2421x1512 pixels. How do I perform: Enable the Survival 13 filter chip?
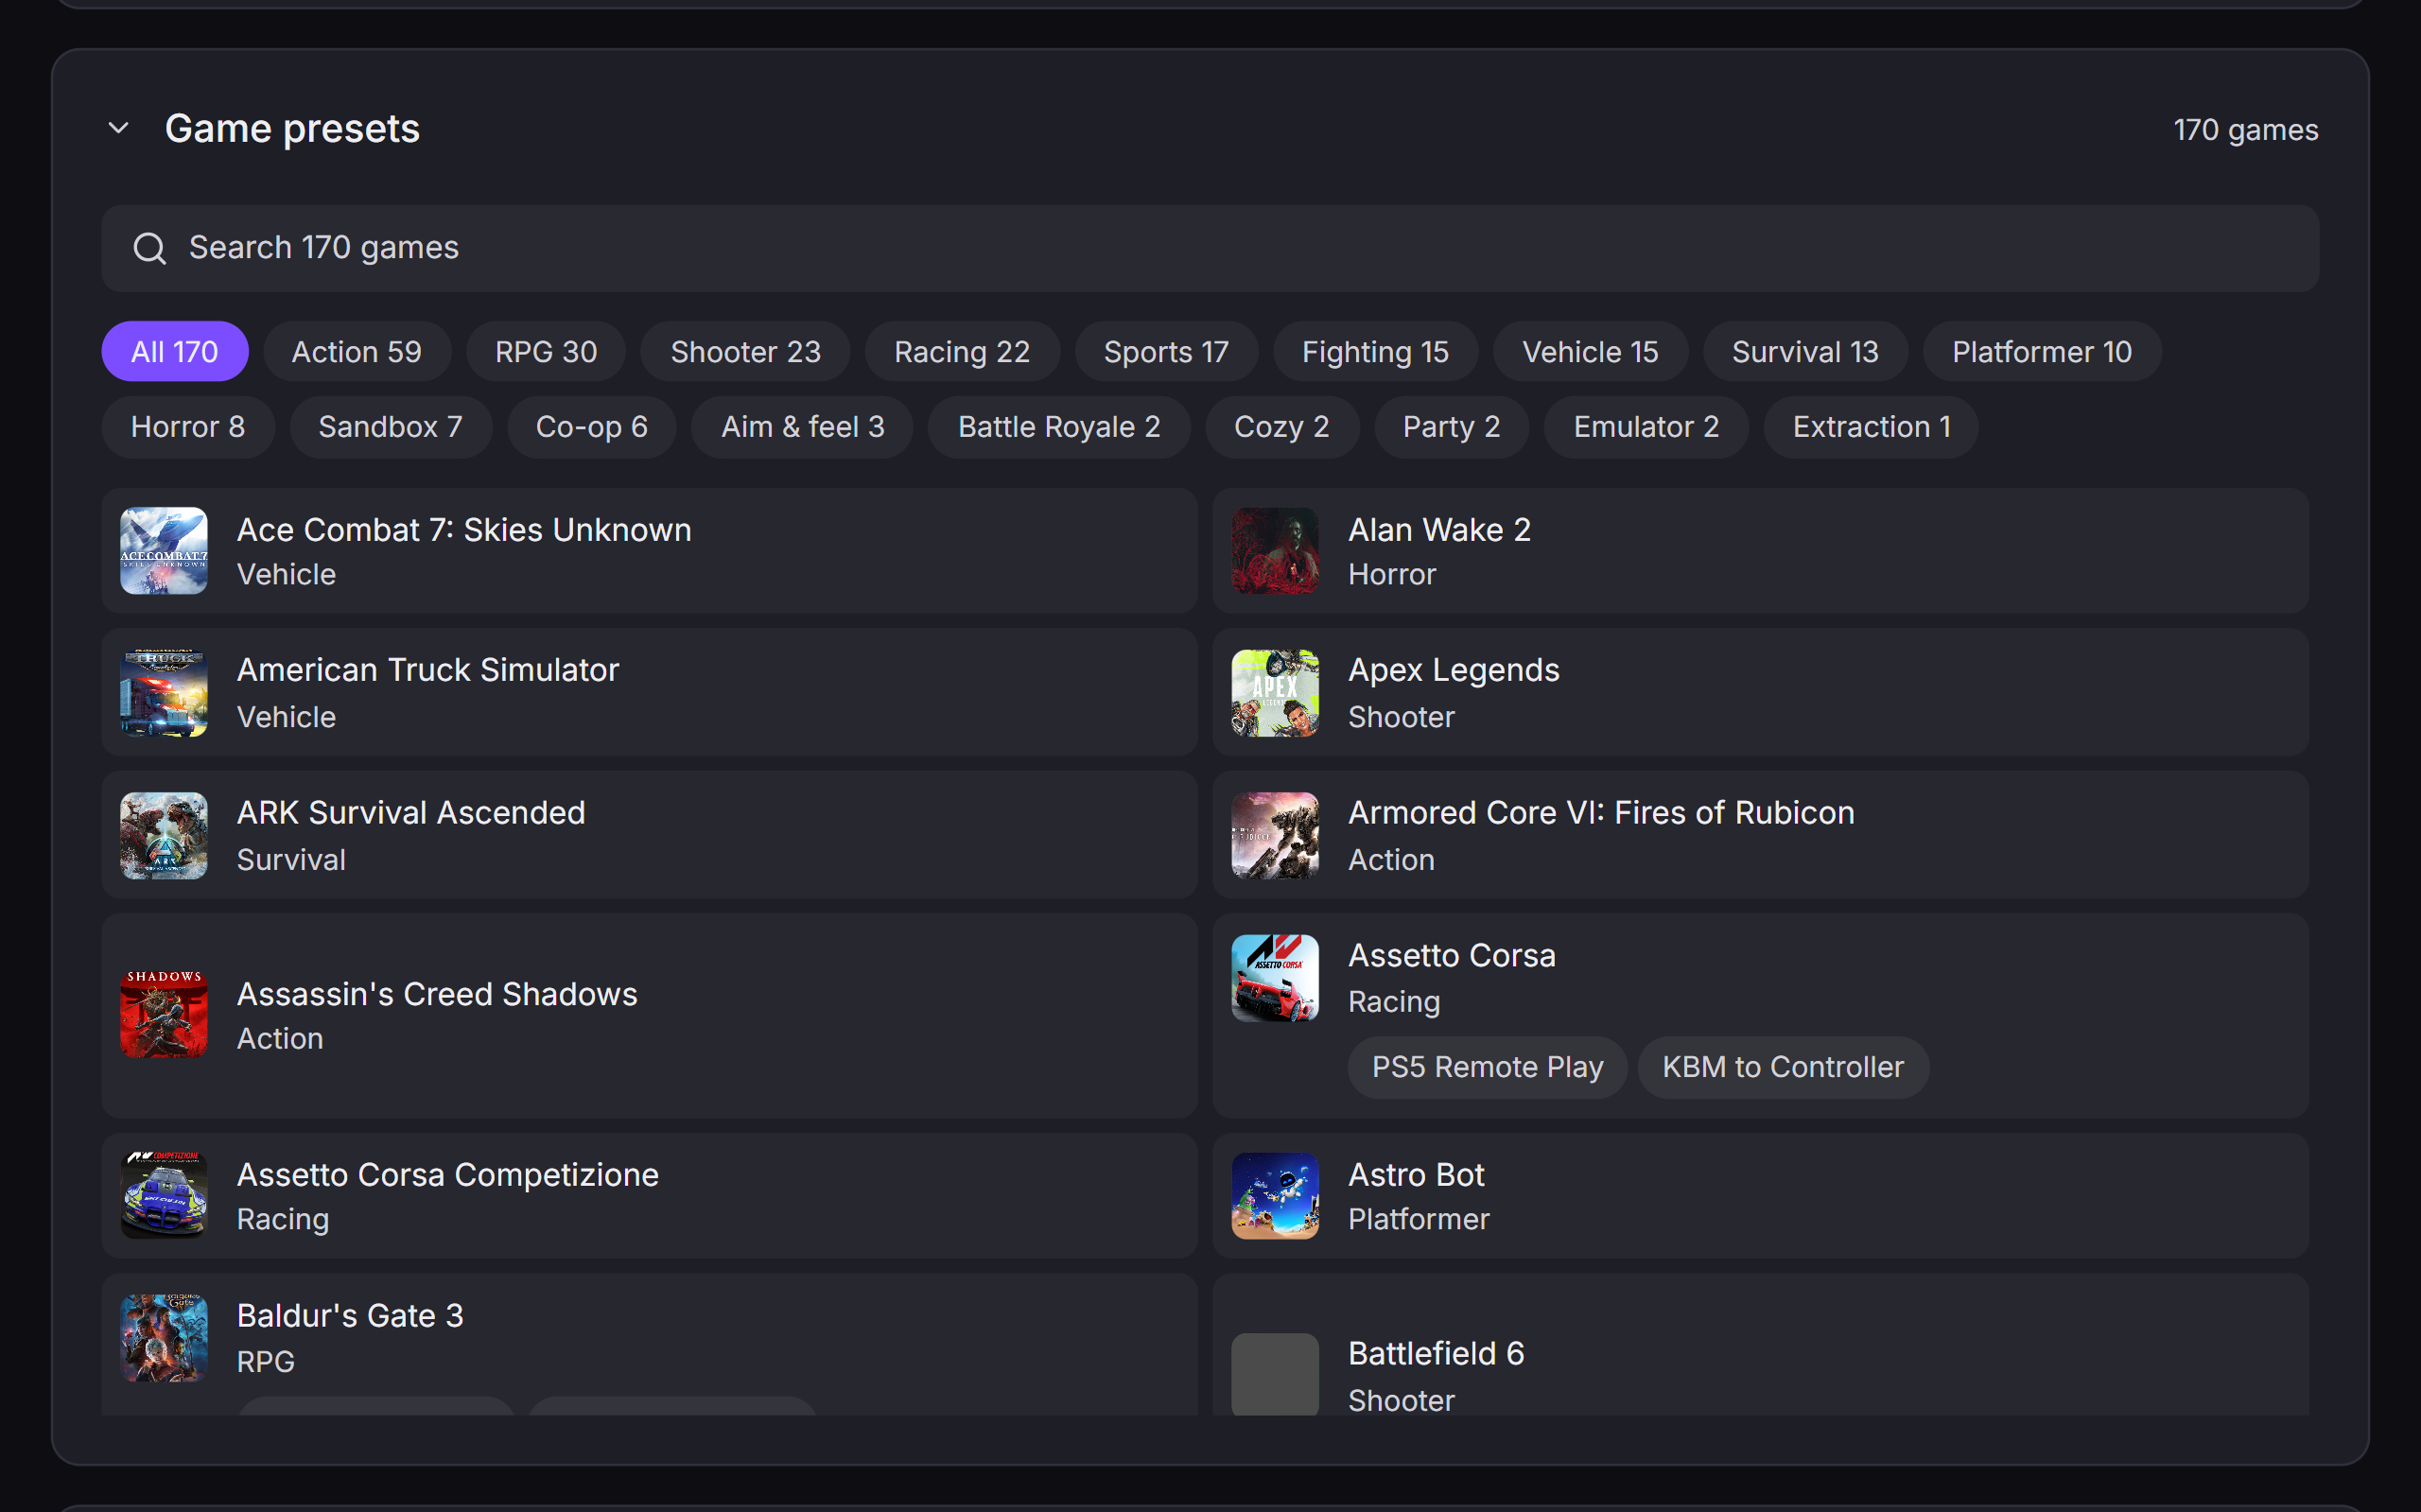coord(1805,351)
